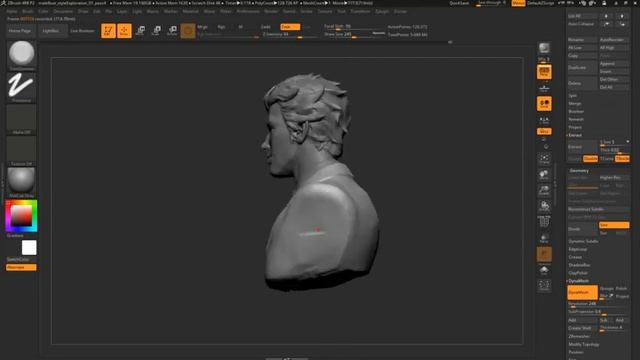The width and height of the screenshot is (640, 360).
Task: Open the Alpha Off slot
Action: pyautogui.click(x=21, y=119)
